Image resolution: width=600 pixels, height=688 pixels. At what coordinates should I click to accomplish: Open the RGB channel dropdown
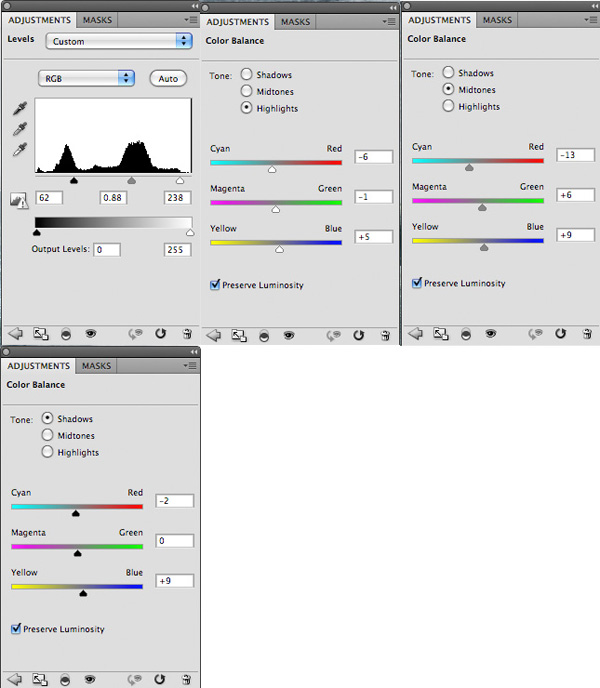coord(86,79)
